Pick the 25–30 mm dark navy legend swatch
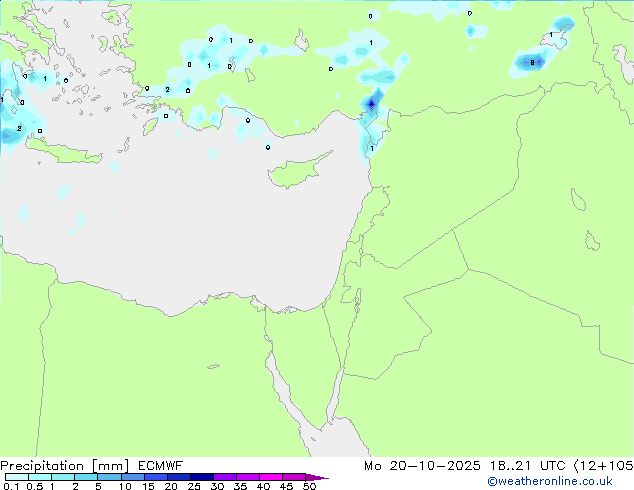The width and height of the screenshot is (634, 490). tap(201, 477)
